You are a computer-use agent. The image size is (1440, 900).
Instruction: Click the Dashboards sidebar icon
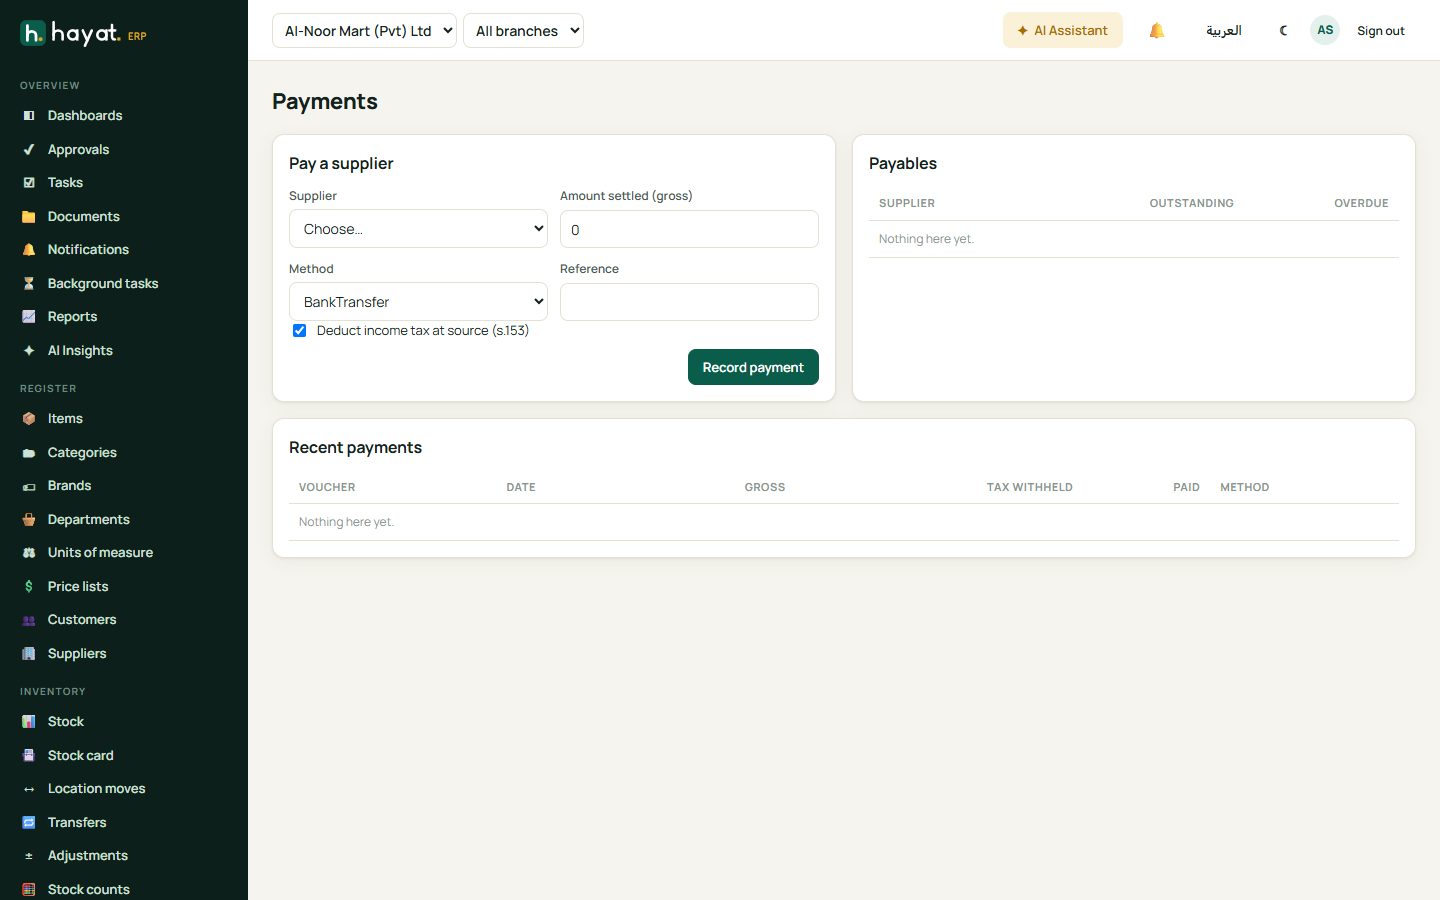coord(29,116)
